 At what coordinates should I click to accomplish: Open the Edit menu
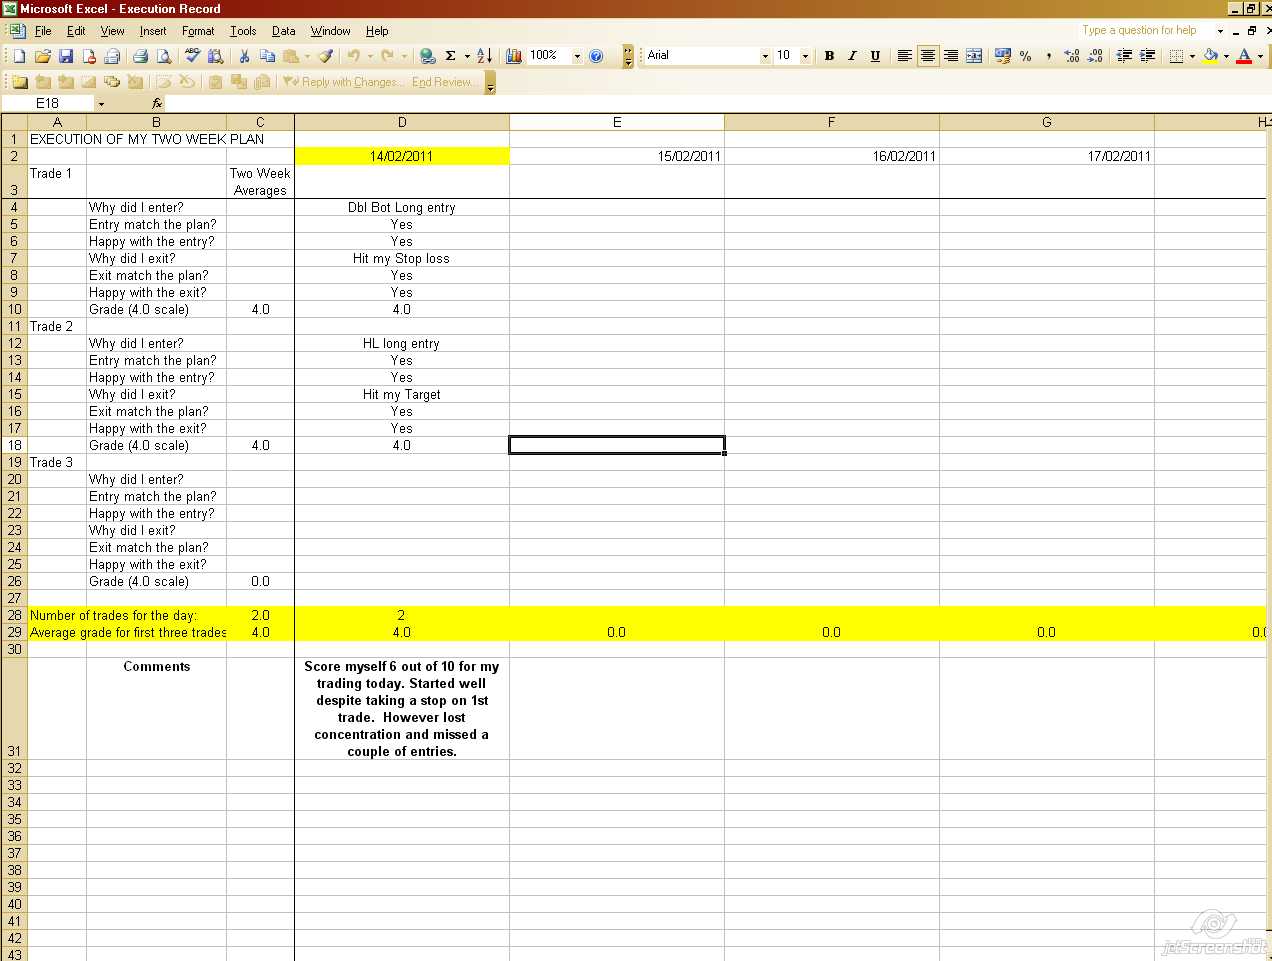pos(76,31)
